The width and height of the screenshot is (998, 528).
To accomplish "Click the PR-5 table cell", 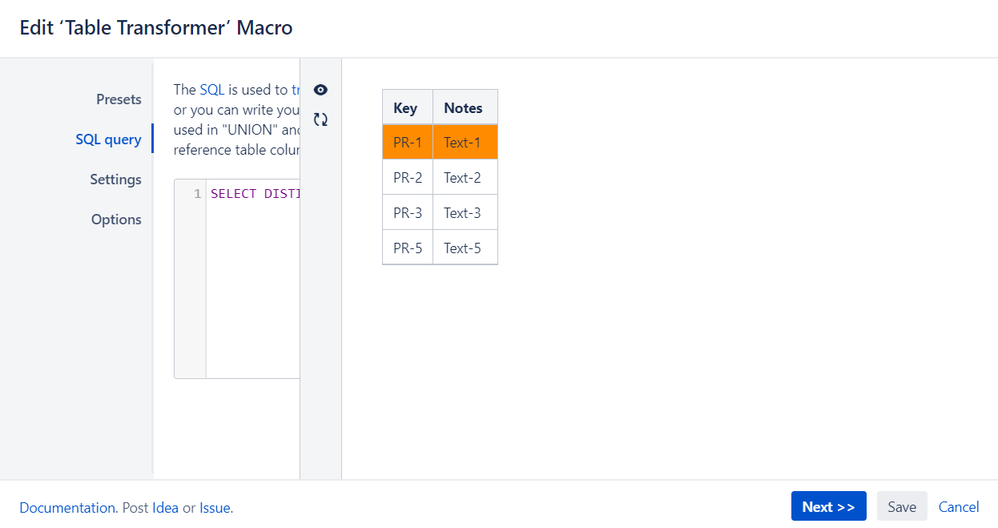I will coord(407,247).
